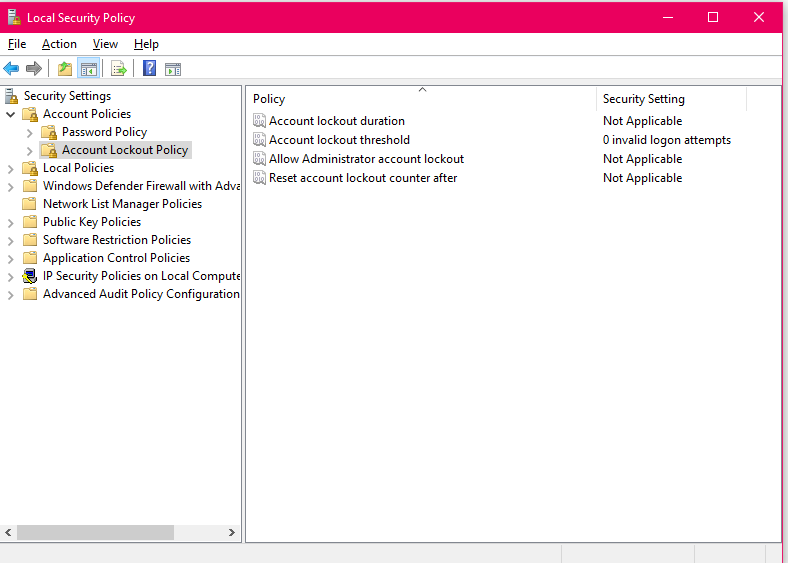788x563 pixels.
Task: Click the Account Lockout Policy folder icon
Action: [x=49, y=150]
